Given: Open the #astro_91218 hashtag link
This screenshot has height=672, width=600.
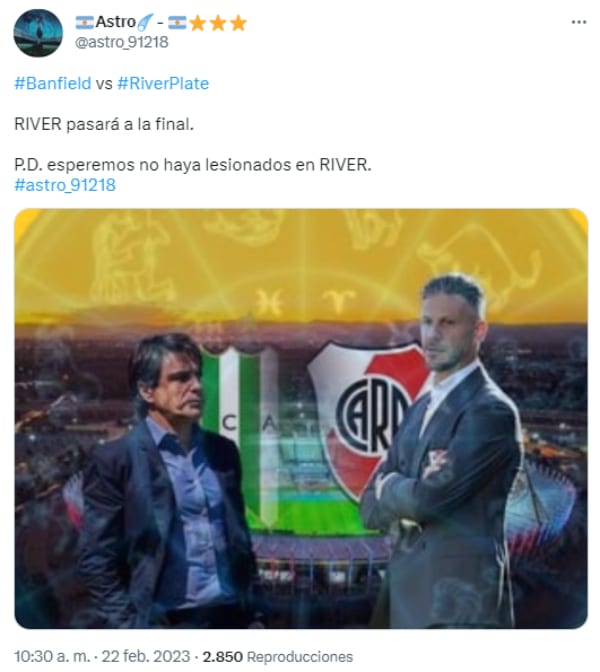Looking at the screenshot, I should click(65, 185).
